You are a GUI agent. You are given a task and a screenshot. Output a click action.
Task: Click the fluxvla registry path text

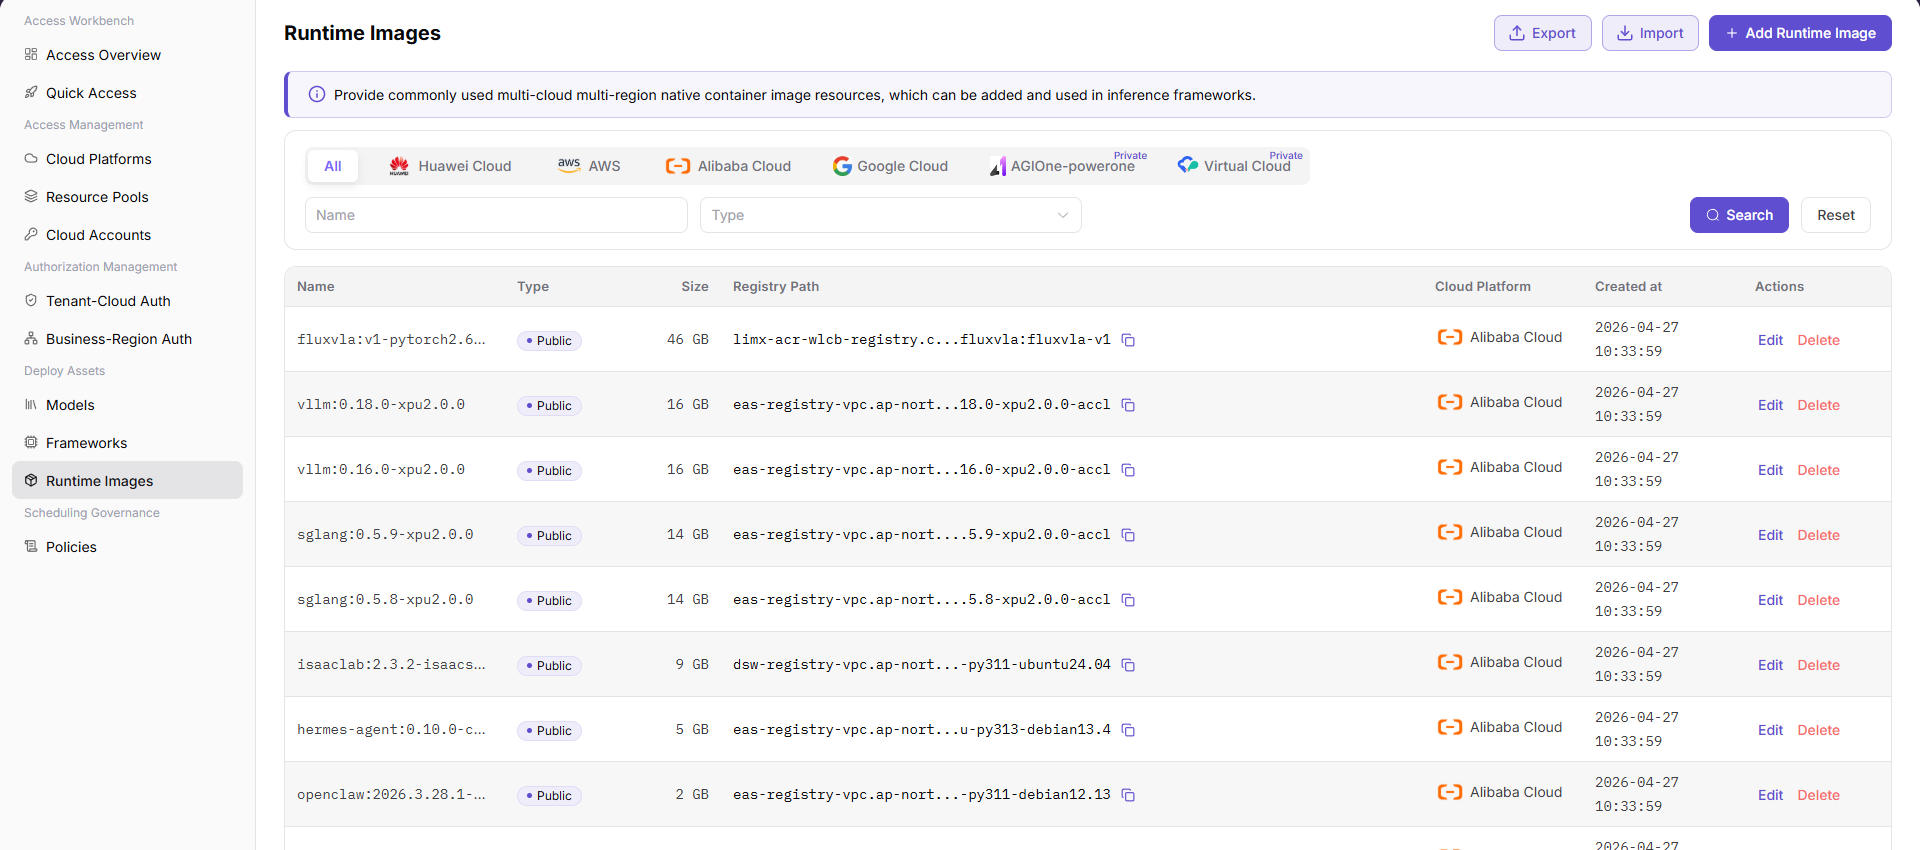point(921,340)
